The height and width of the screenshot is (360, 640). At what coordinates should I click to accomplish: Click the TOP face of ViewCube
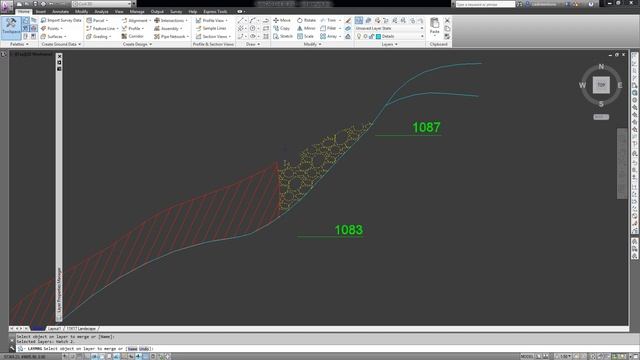(x=601, y=85)
